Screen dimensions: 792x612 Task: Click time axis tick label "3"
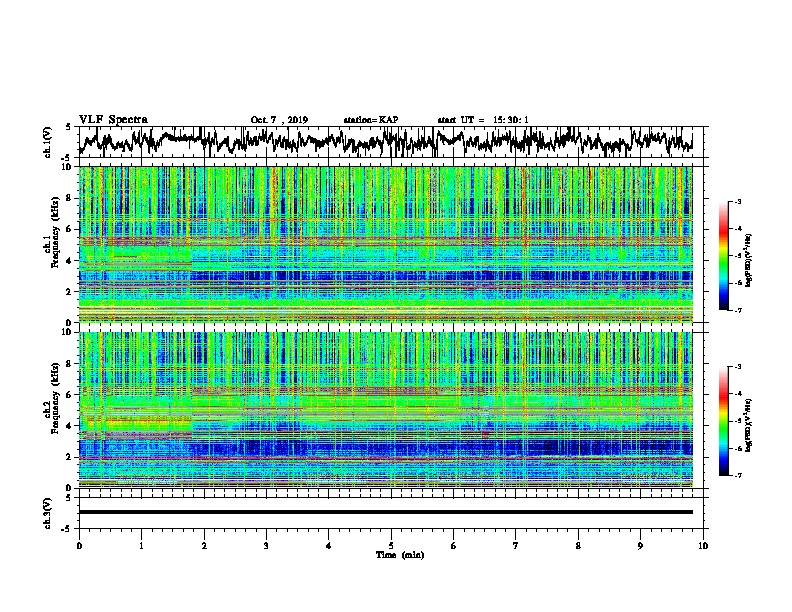pyautogui.click(x=266, y=546)
